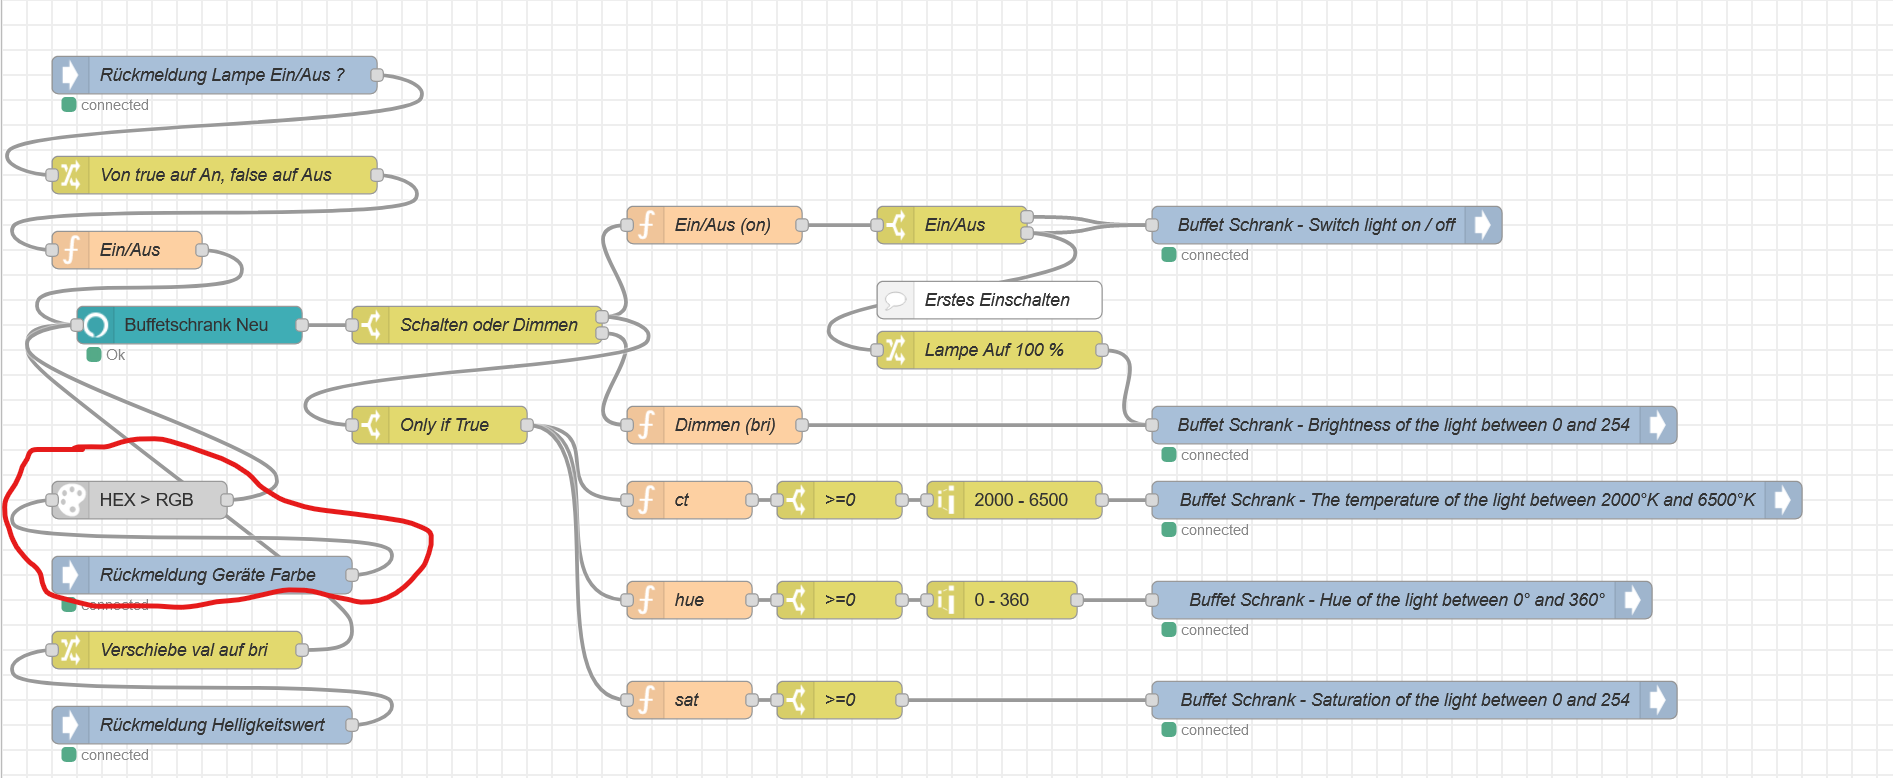Click the 'Ok' status under Buffetschrank Neu
1893x778 pixels.
(106, 355)
